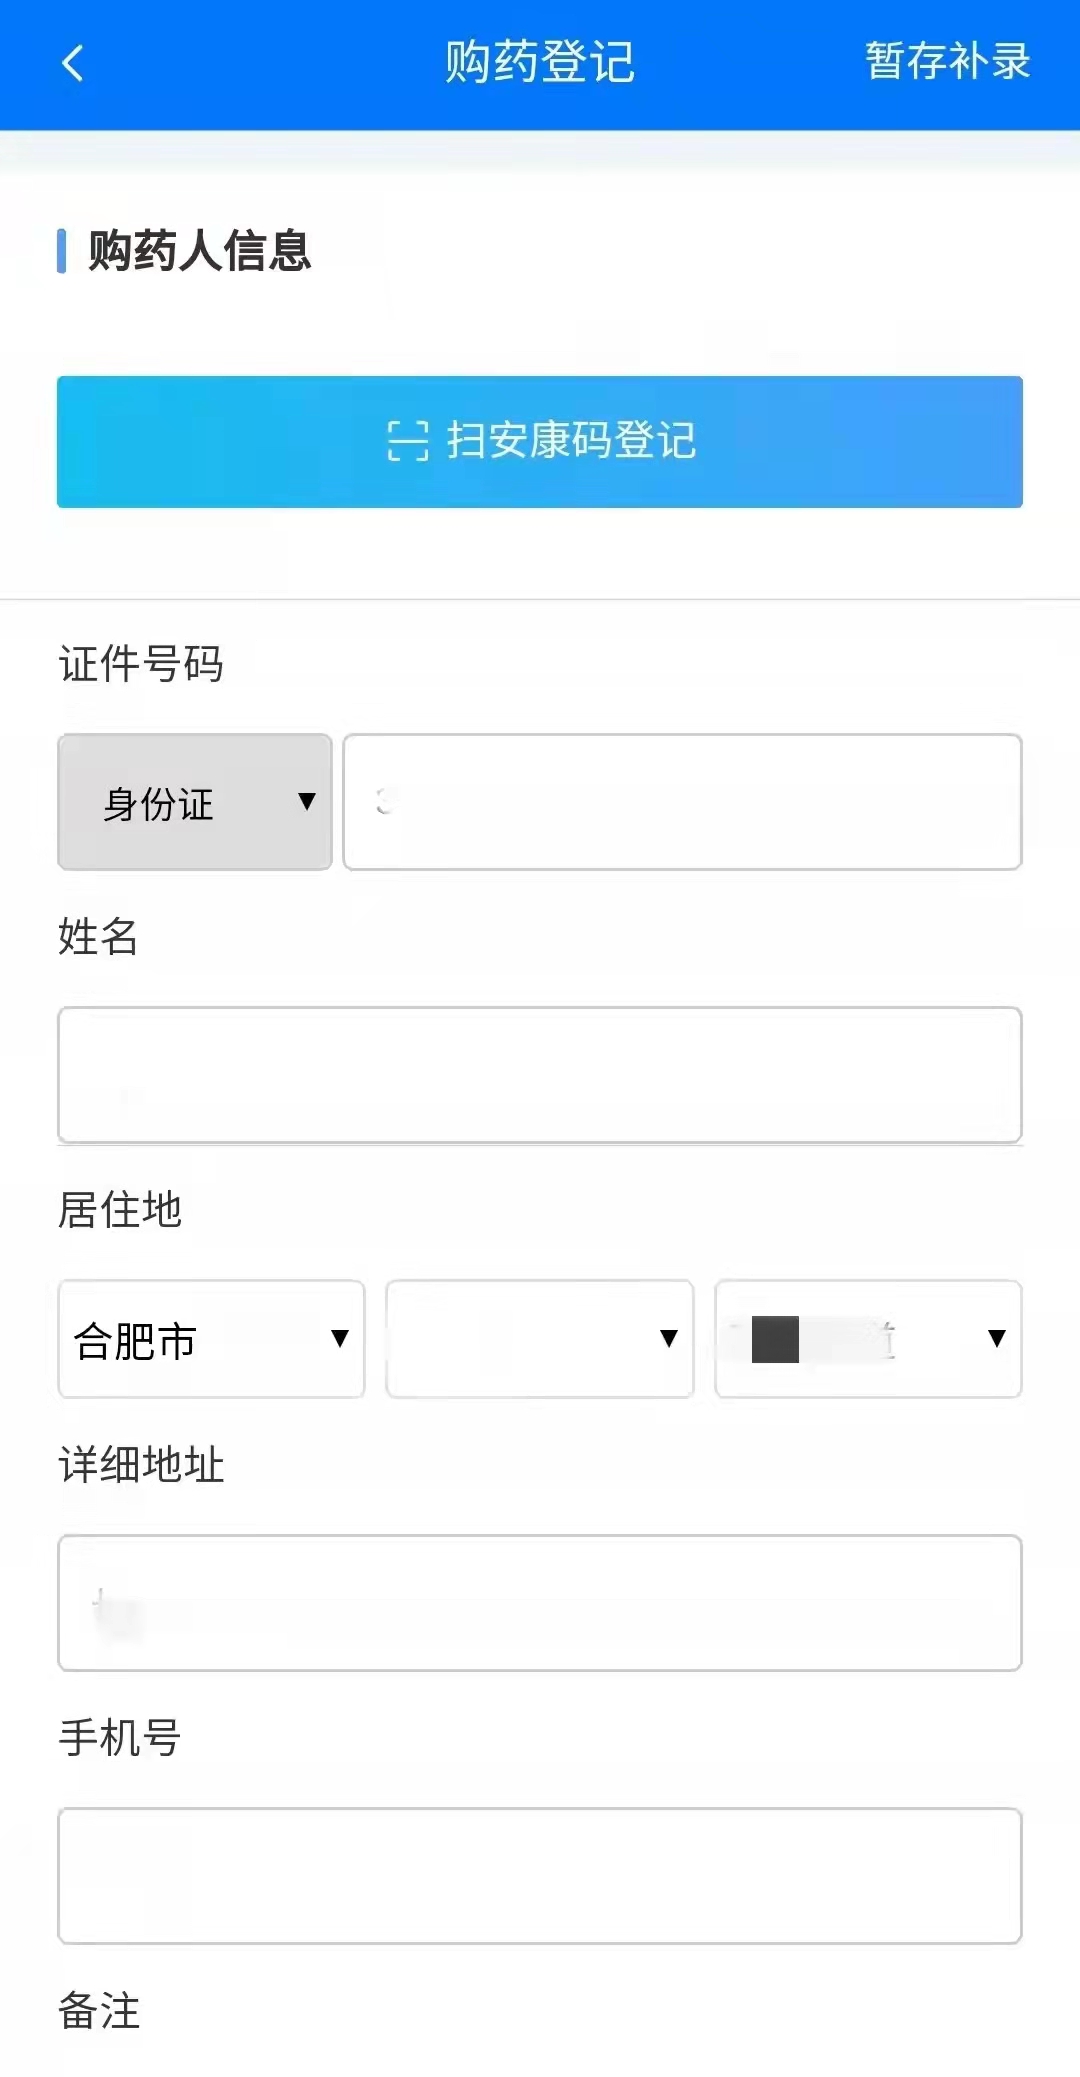Click the 详细地址 input box
This screenshot has height=2077, width=1080.
(x=540, y=1602)
